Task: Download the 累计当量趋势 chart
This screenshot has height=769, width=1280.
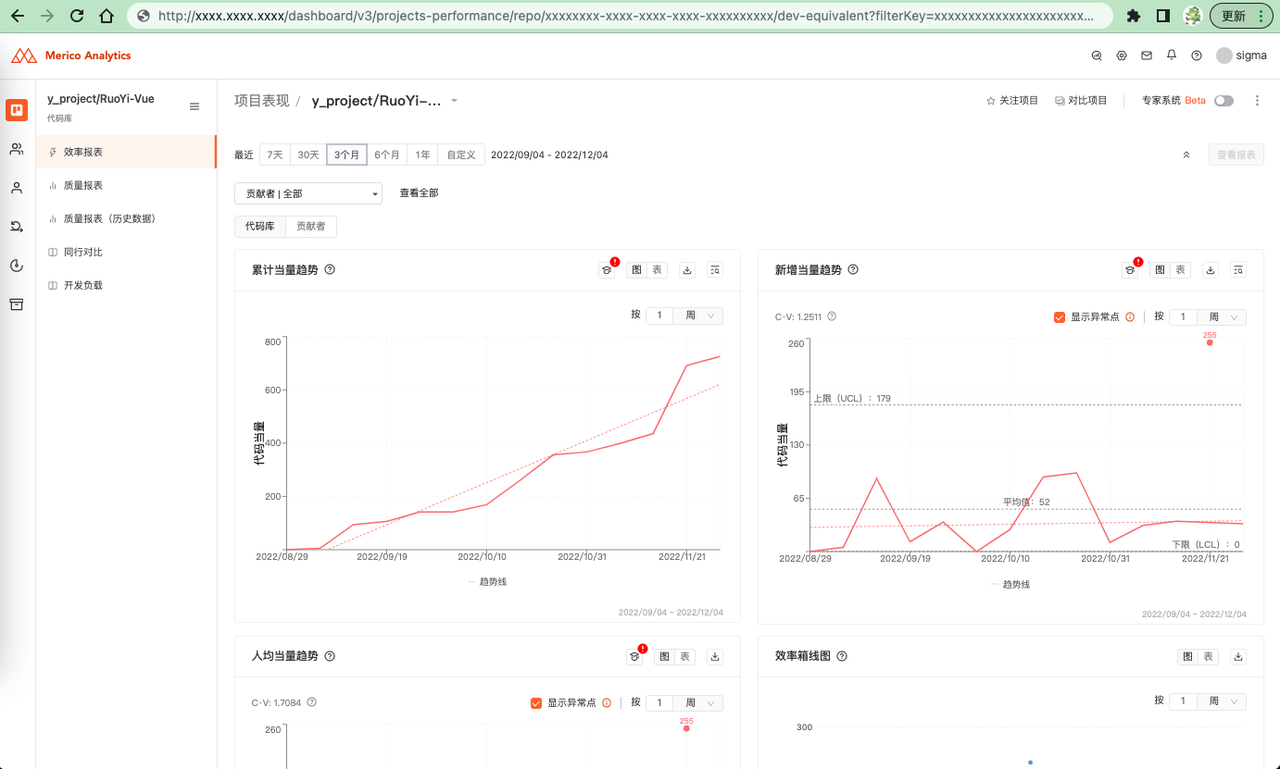Action: pos(687,270)
